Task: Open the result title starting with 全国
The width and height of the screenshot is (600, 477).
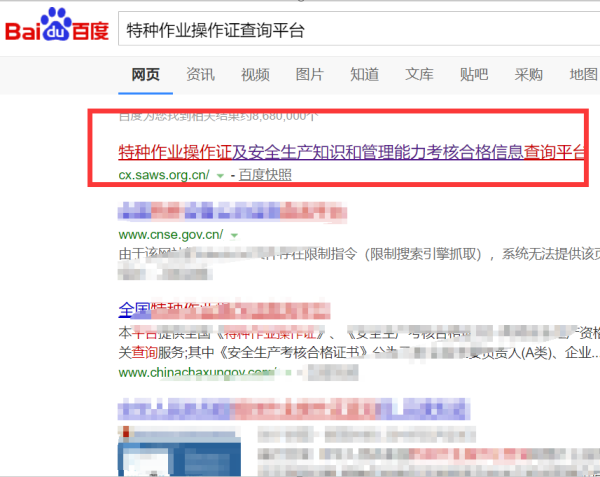Action: coord(224,310)
